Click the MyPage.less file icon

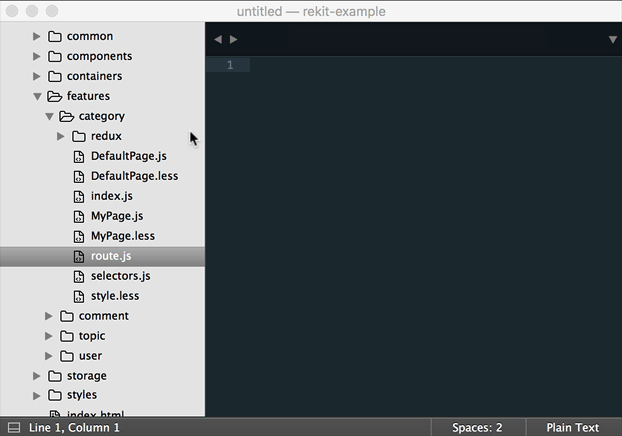coord(79,236)
